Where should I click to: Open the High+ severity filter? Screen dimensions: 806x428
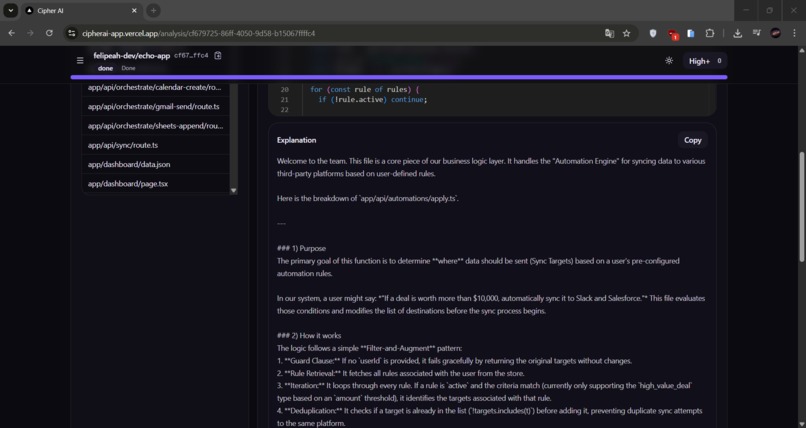click(705, 61)
